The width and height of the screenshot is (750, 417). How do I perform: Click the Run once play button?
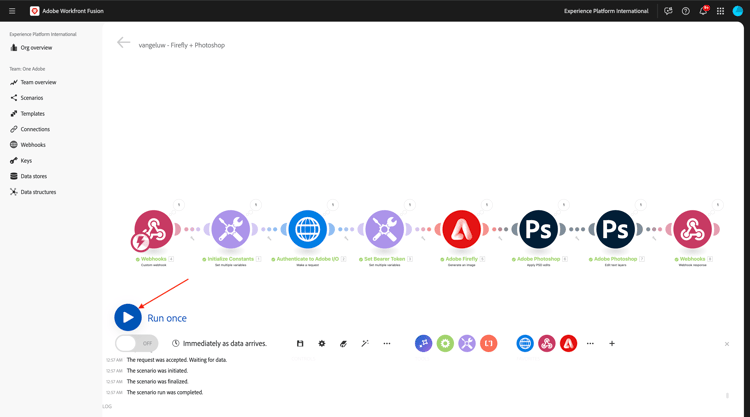coord(128,318)
